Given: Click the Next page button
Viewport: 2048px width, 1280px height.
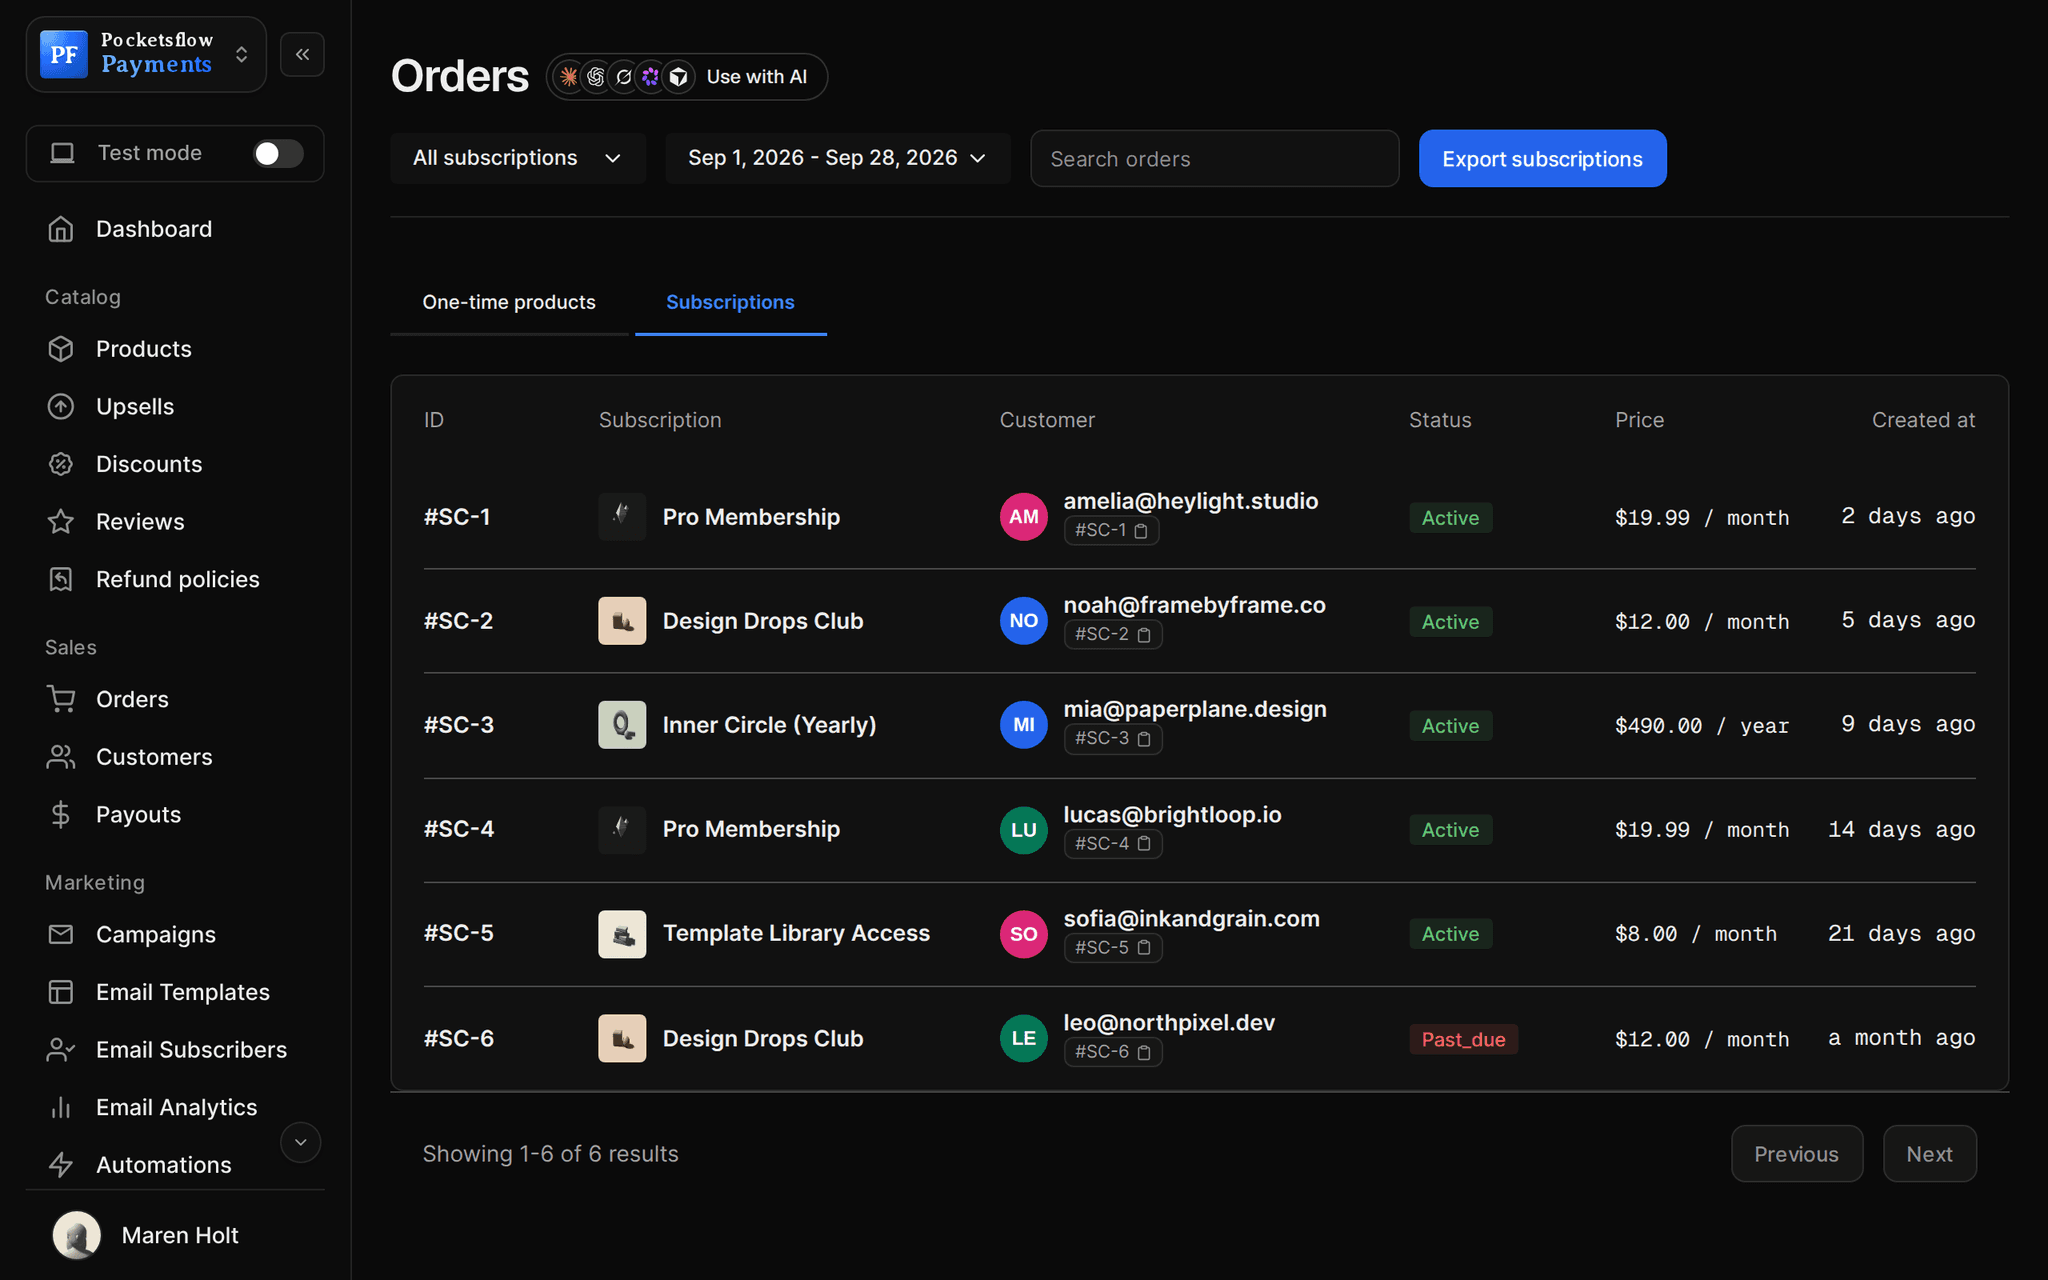Looking at the screenshot, I should click(1929, 1154).
